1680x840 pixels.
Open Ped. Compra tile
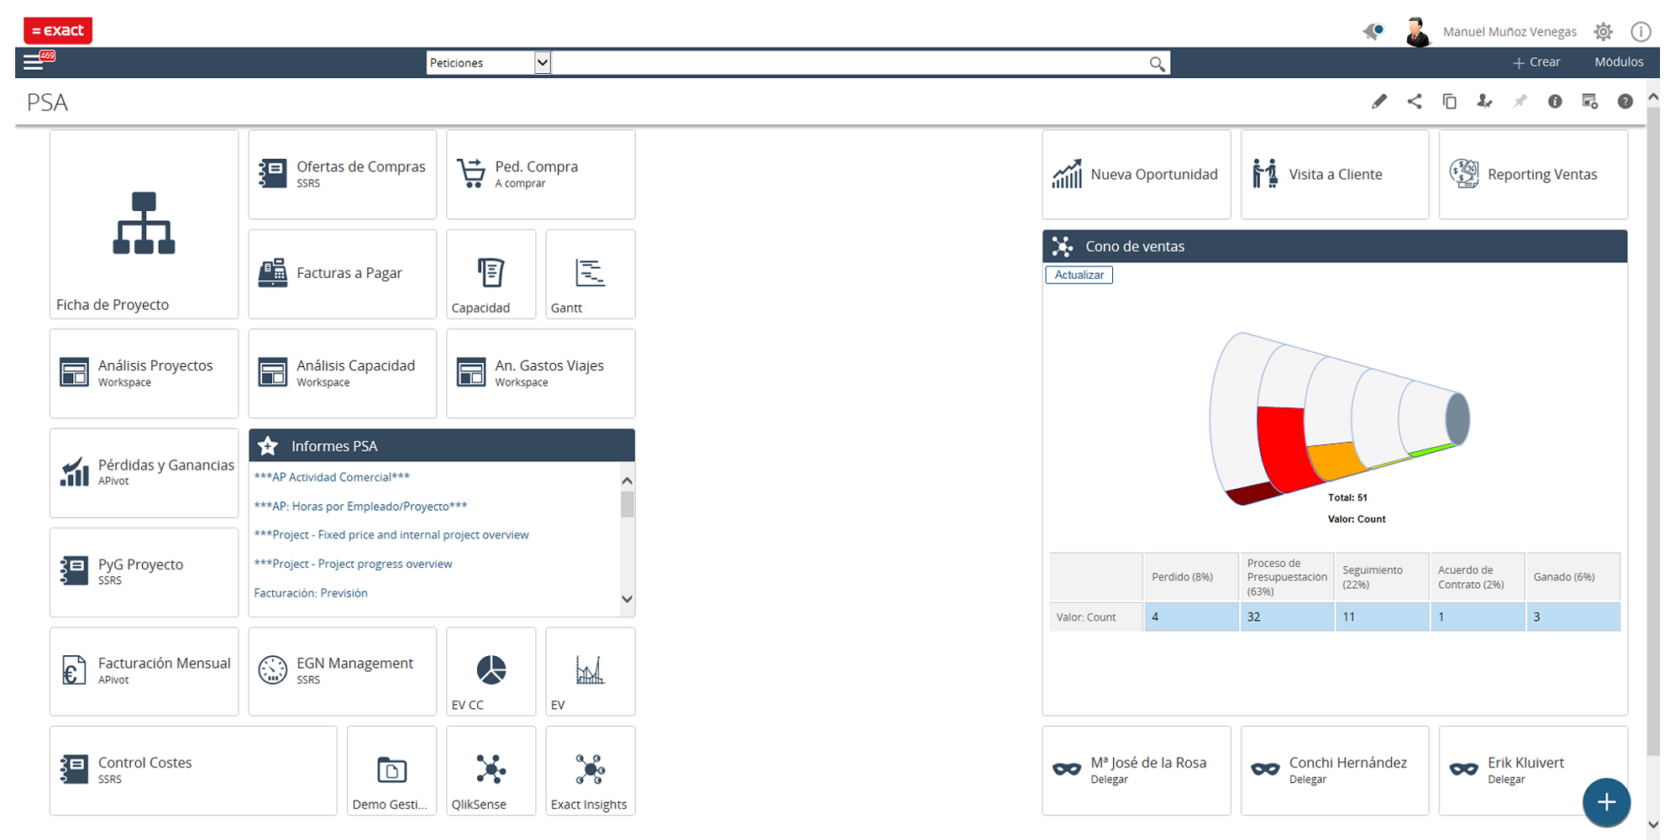coord(541,174)
